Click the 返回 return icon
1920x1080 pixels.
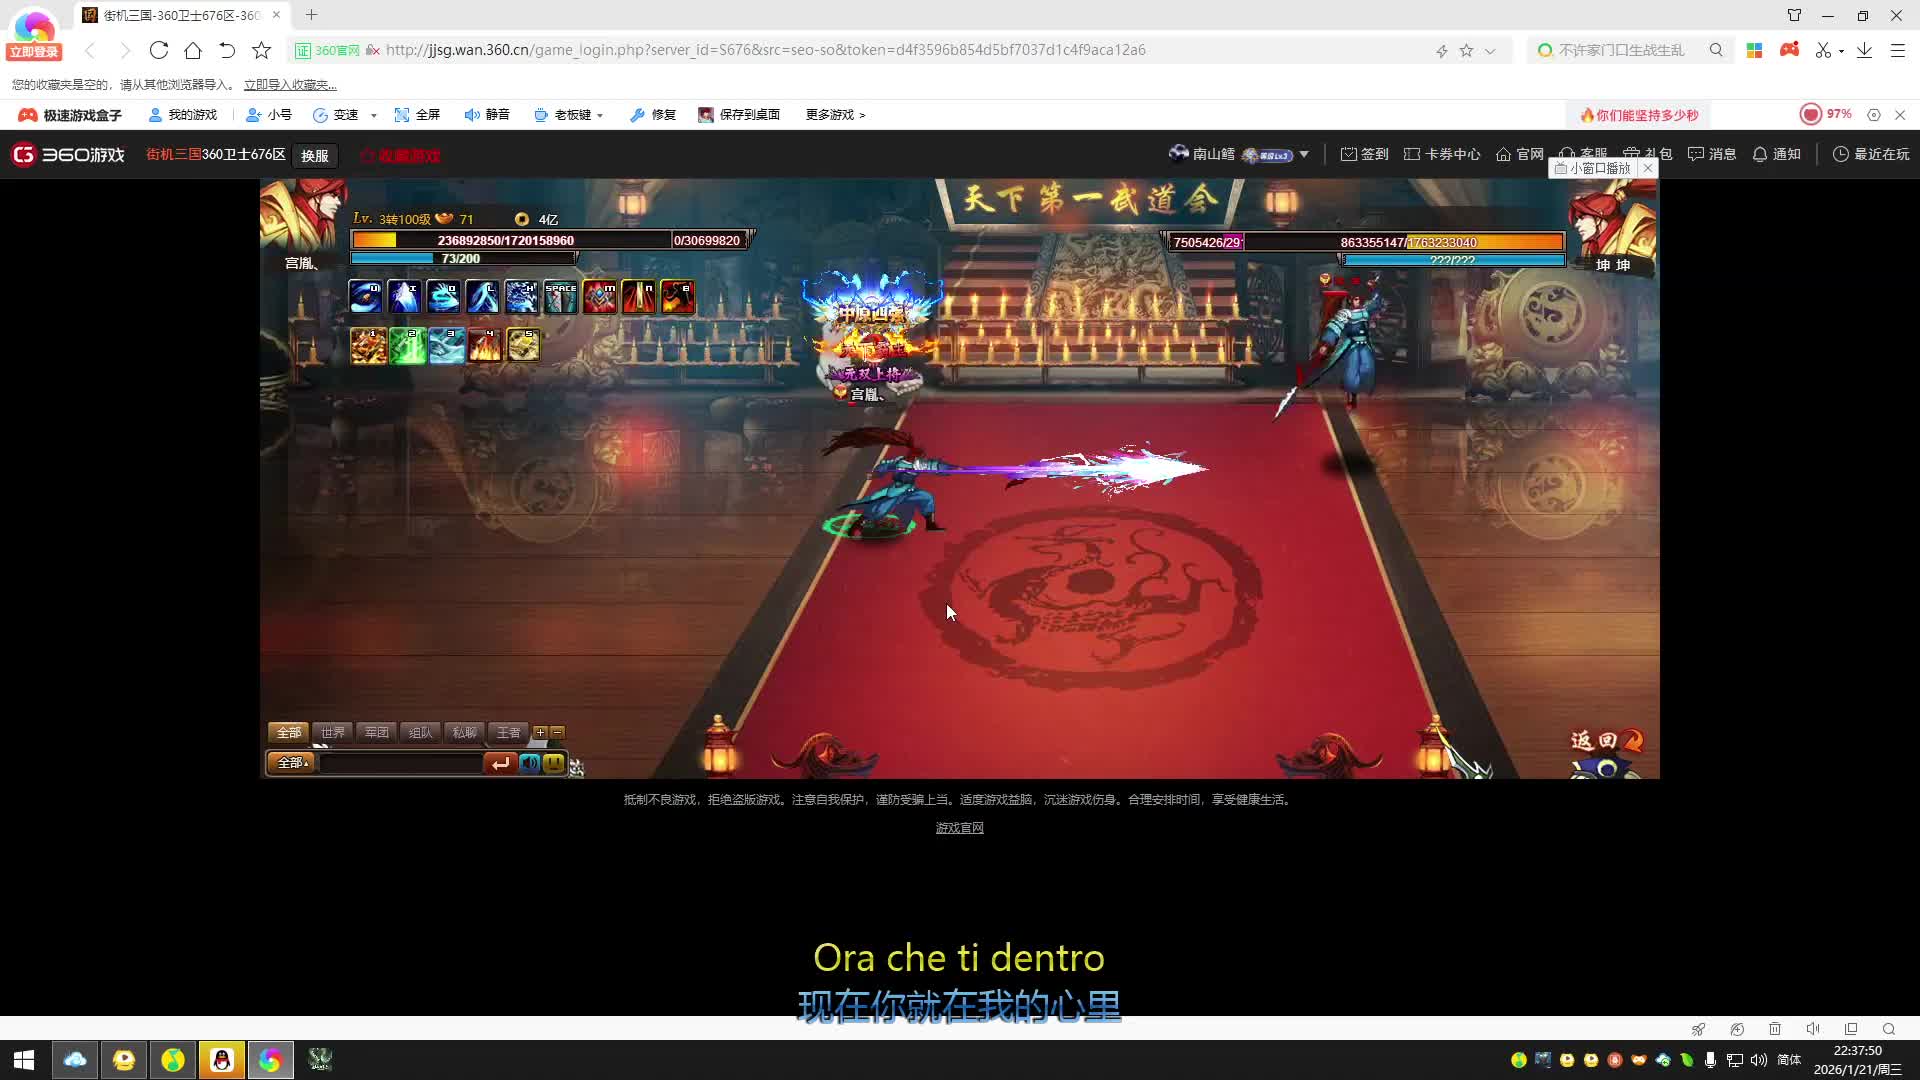coord(1605,741)
